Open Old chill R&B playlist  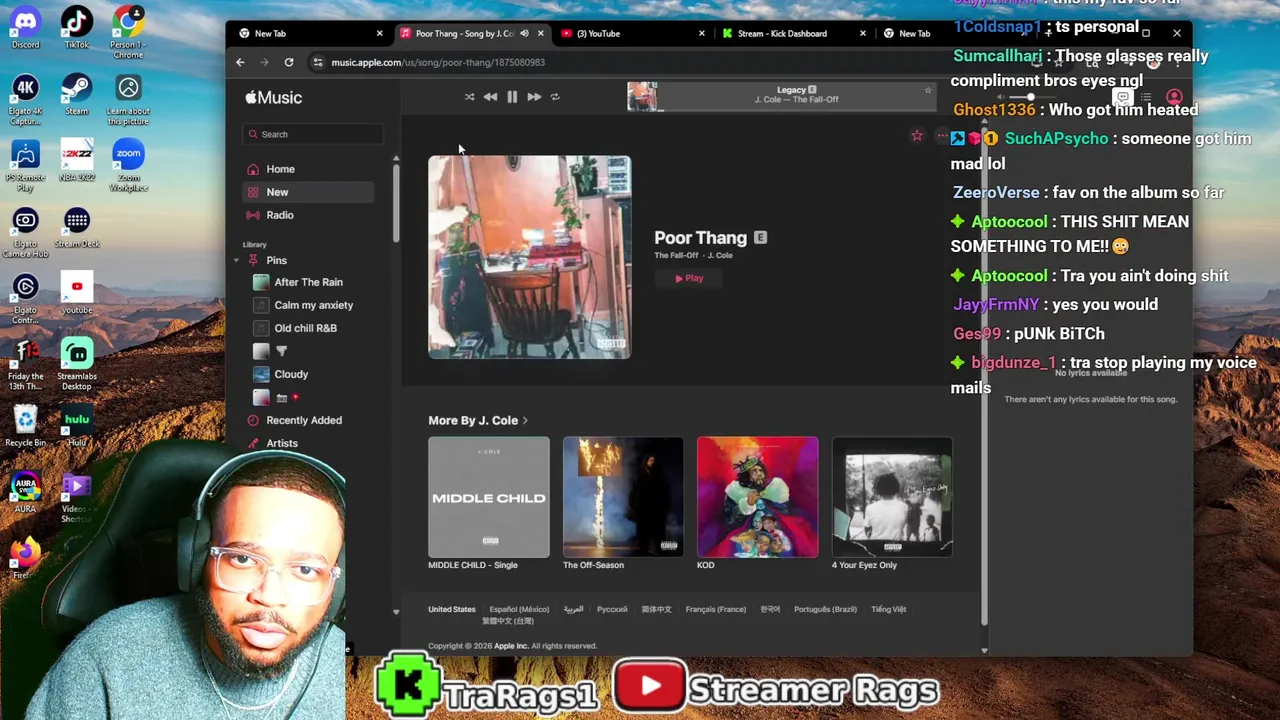pos(305,328)
